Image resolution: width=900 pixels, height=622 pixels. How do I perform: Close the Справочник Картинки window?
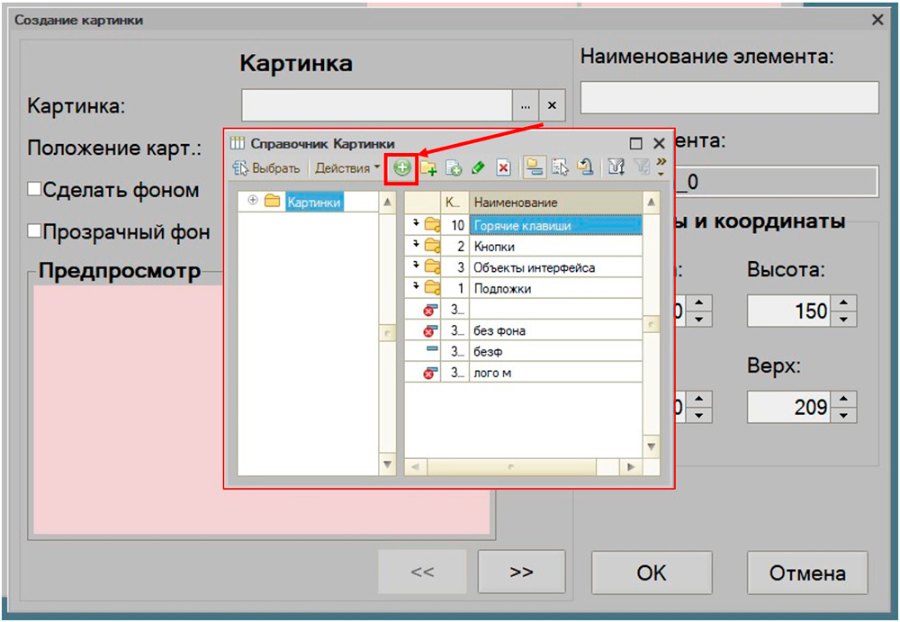pyautogui.click(x=659, y=143)
